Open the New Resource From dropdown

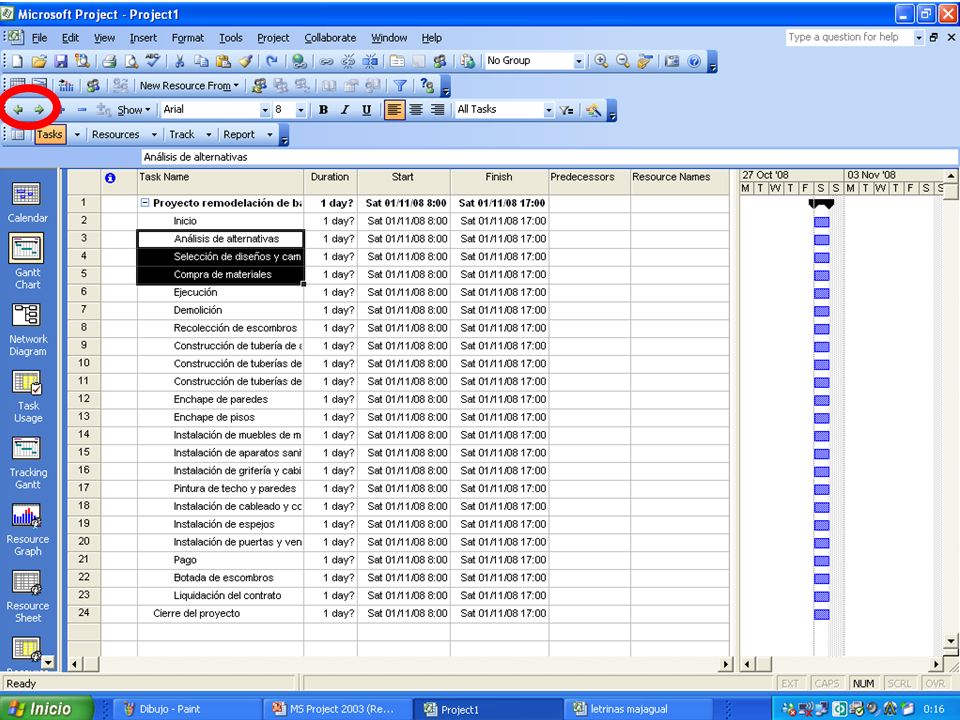[x=189, y=86]
